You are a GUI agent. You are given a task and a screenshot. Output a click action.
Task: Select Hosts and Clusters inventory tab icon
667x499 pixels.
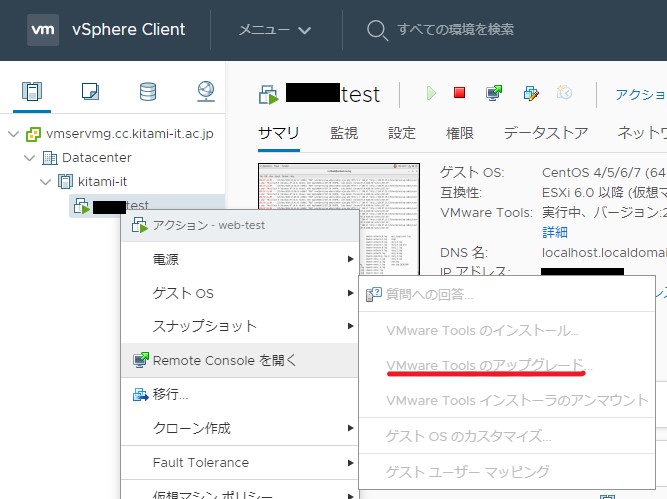pyautogui.click(x=32, y=91)
